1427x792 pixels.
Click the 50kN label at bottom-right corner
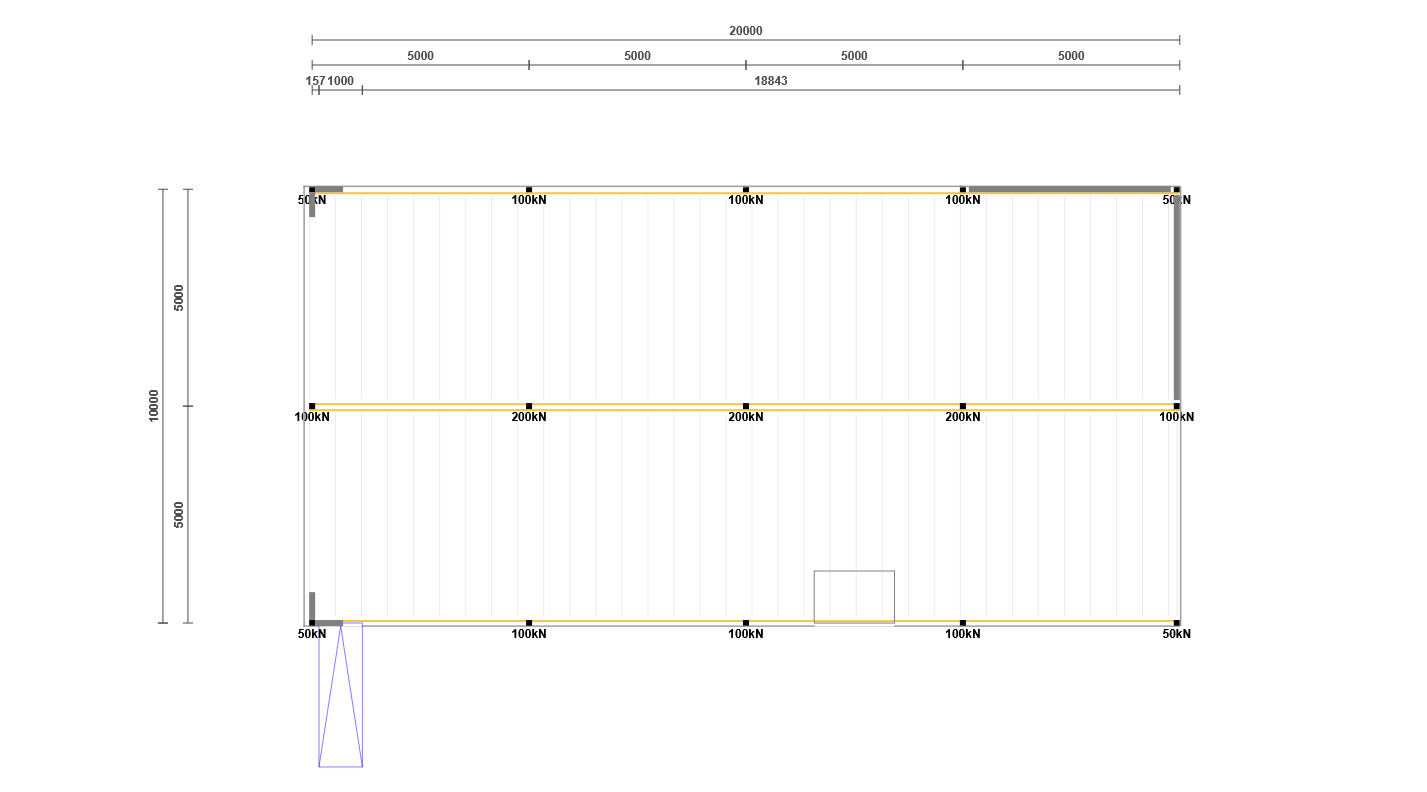[x=1176, y=634]
